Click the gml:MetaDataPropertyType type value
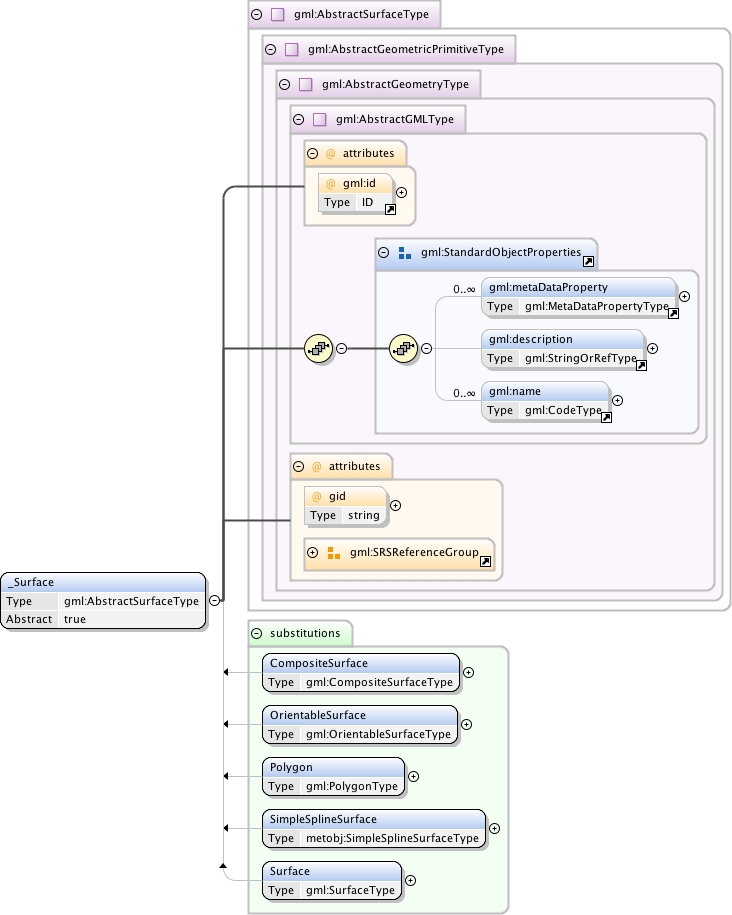This screenshot has width=732, height=915. pyautogui.click(x=597, y=306)
